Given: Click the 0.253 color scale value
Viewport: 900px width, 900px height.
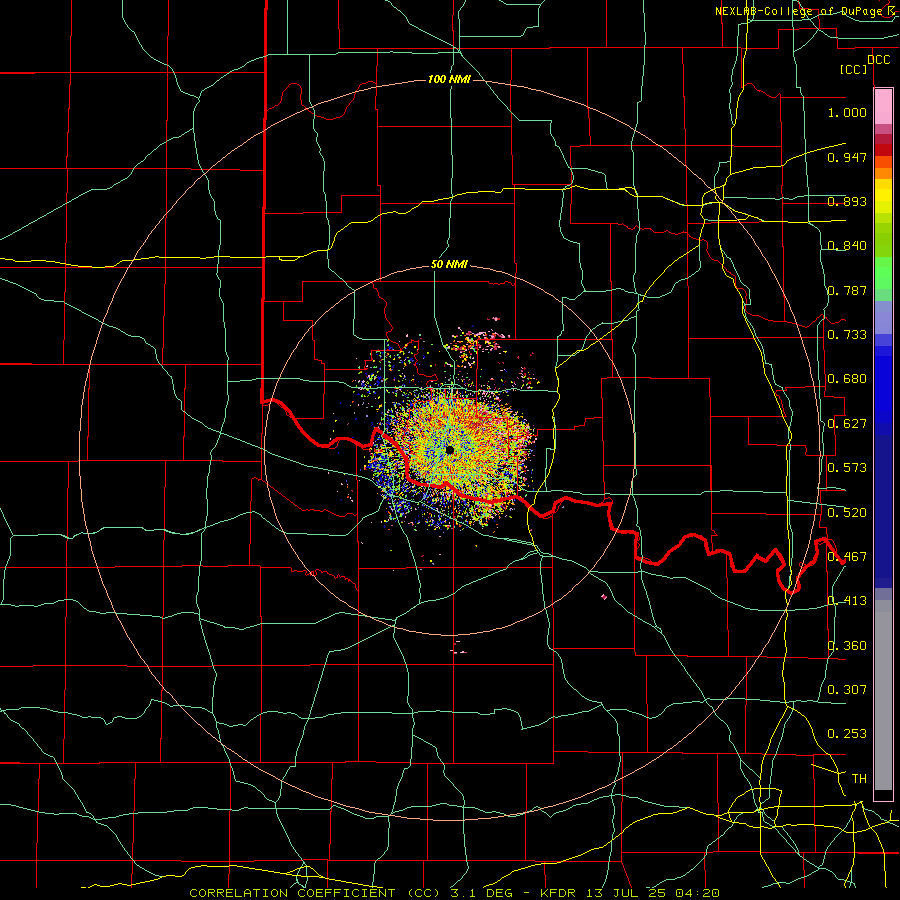Looking at the screenshot, I should tap(847, 734).
